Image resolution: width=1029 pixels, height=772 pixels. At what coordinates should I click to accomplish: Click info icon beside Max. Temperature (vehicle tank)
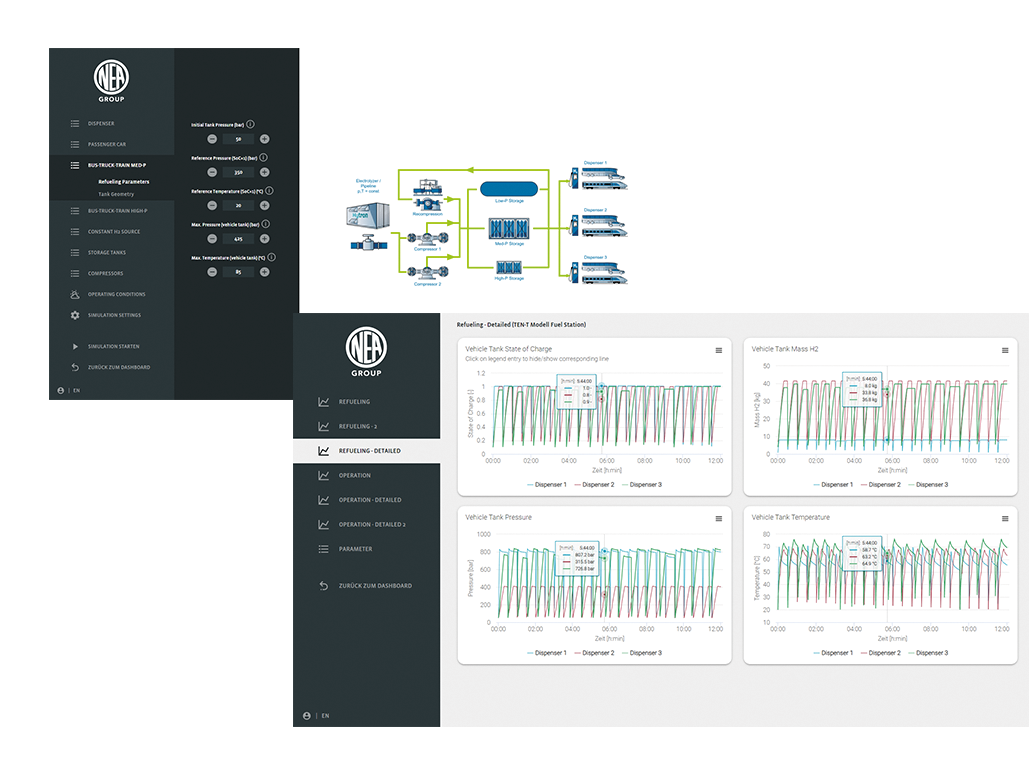pyautogui.click(x=271, y=257)
